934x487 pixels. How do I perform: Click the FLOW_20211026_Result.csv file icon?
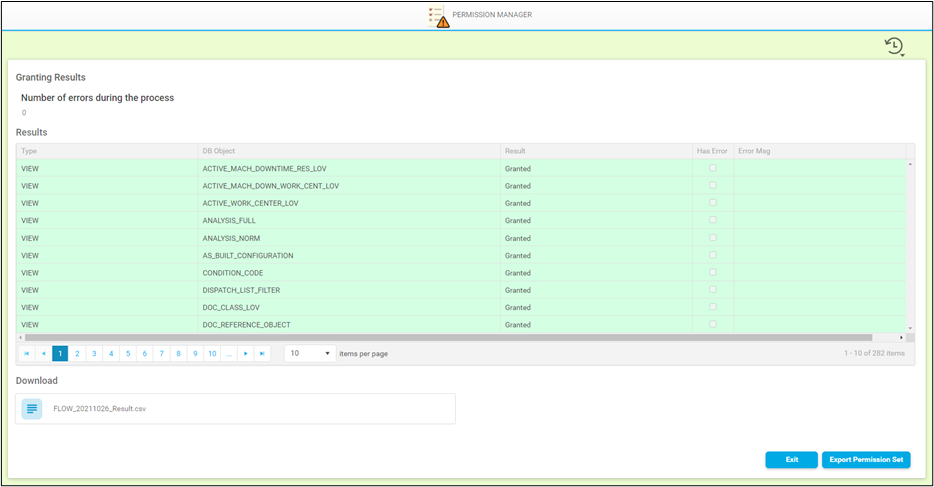[x=32, y=408]
